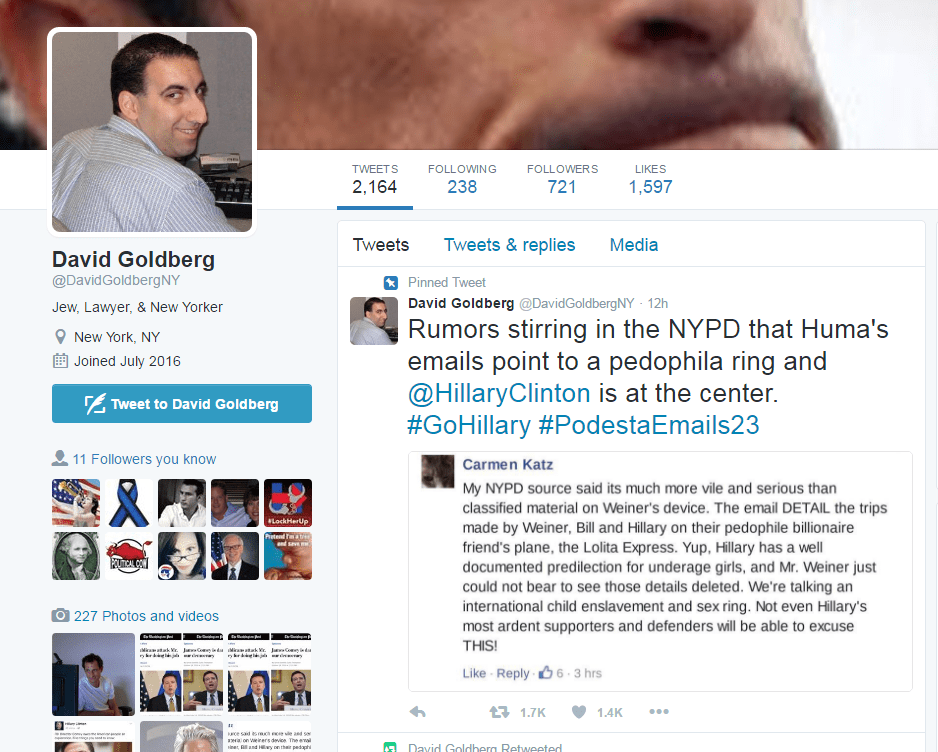The height and width of the screenshot is (752, 938).
Task: Click the #LockHerUp follower avatar thumbnail
Action: [x=288, y=503]
